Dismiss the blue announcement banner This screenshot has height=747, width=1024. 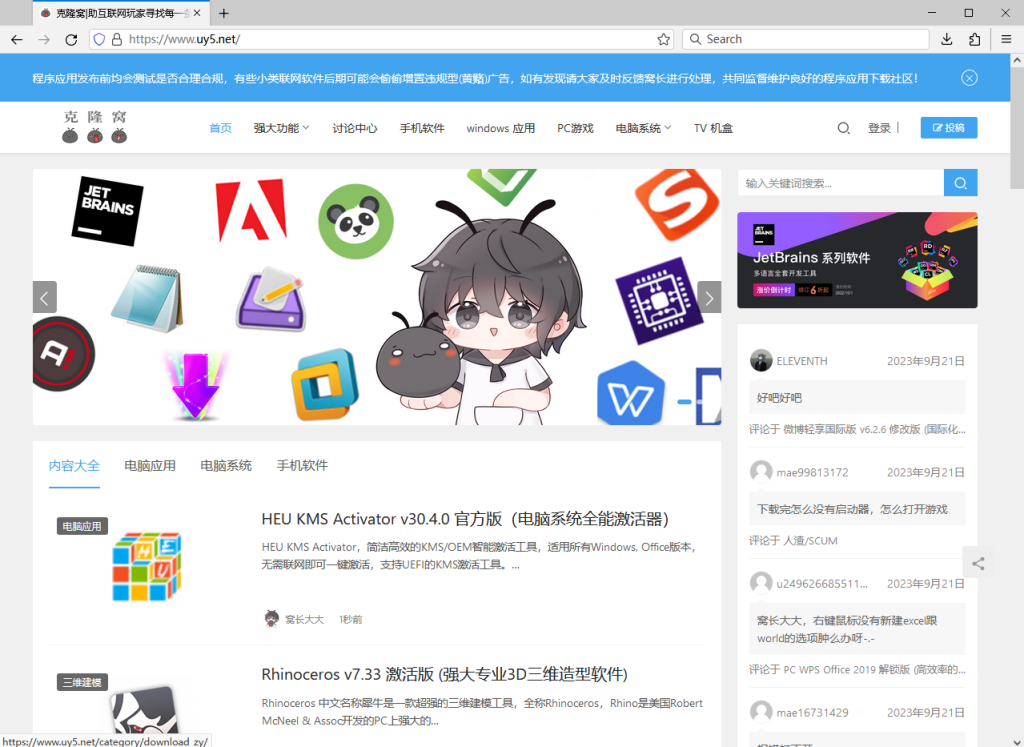[x=969, y=78]
